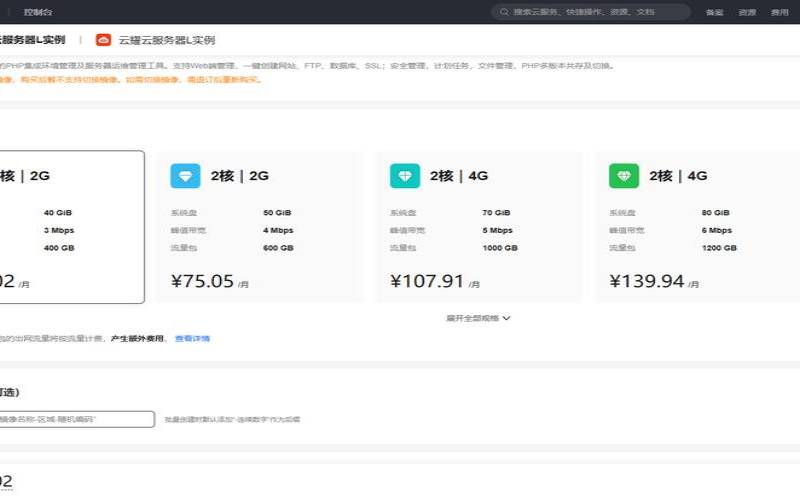This screenshot has width=800, height=500.
Task: Click the ¥139.94 price text
Action: click(x=646, y=281)
